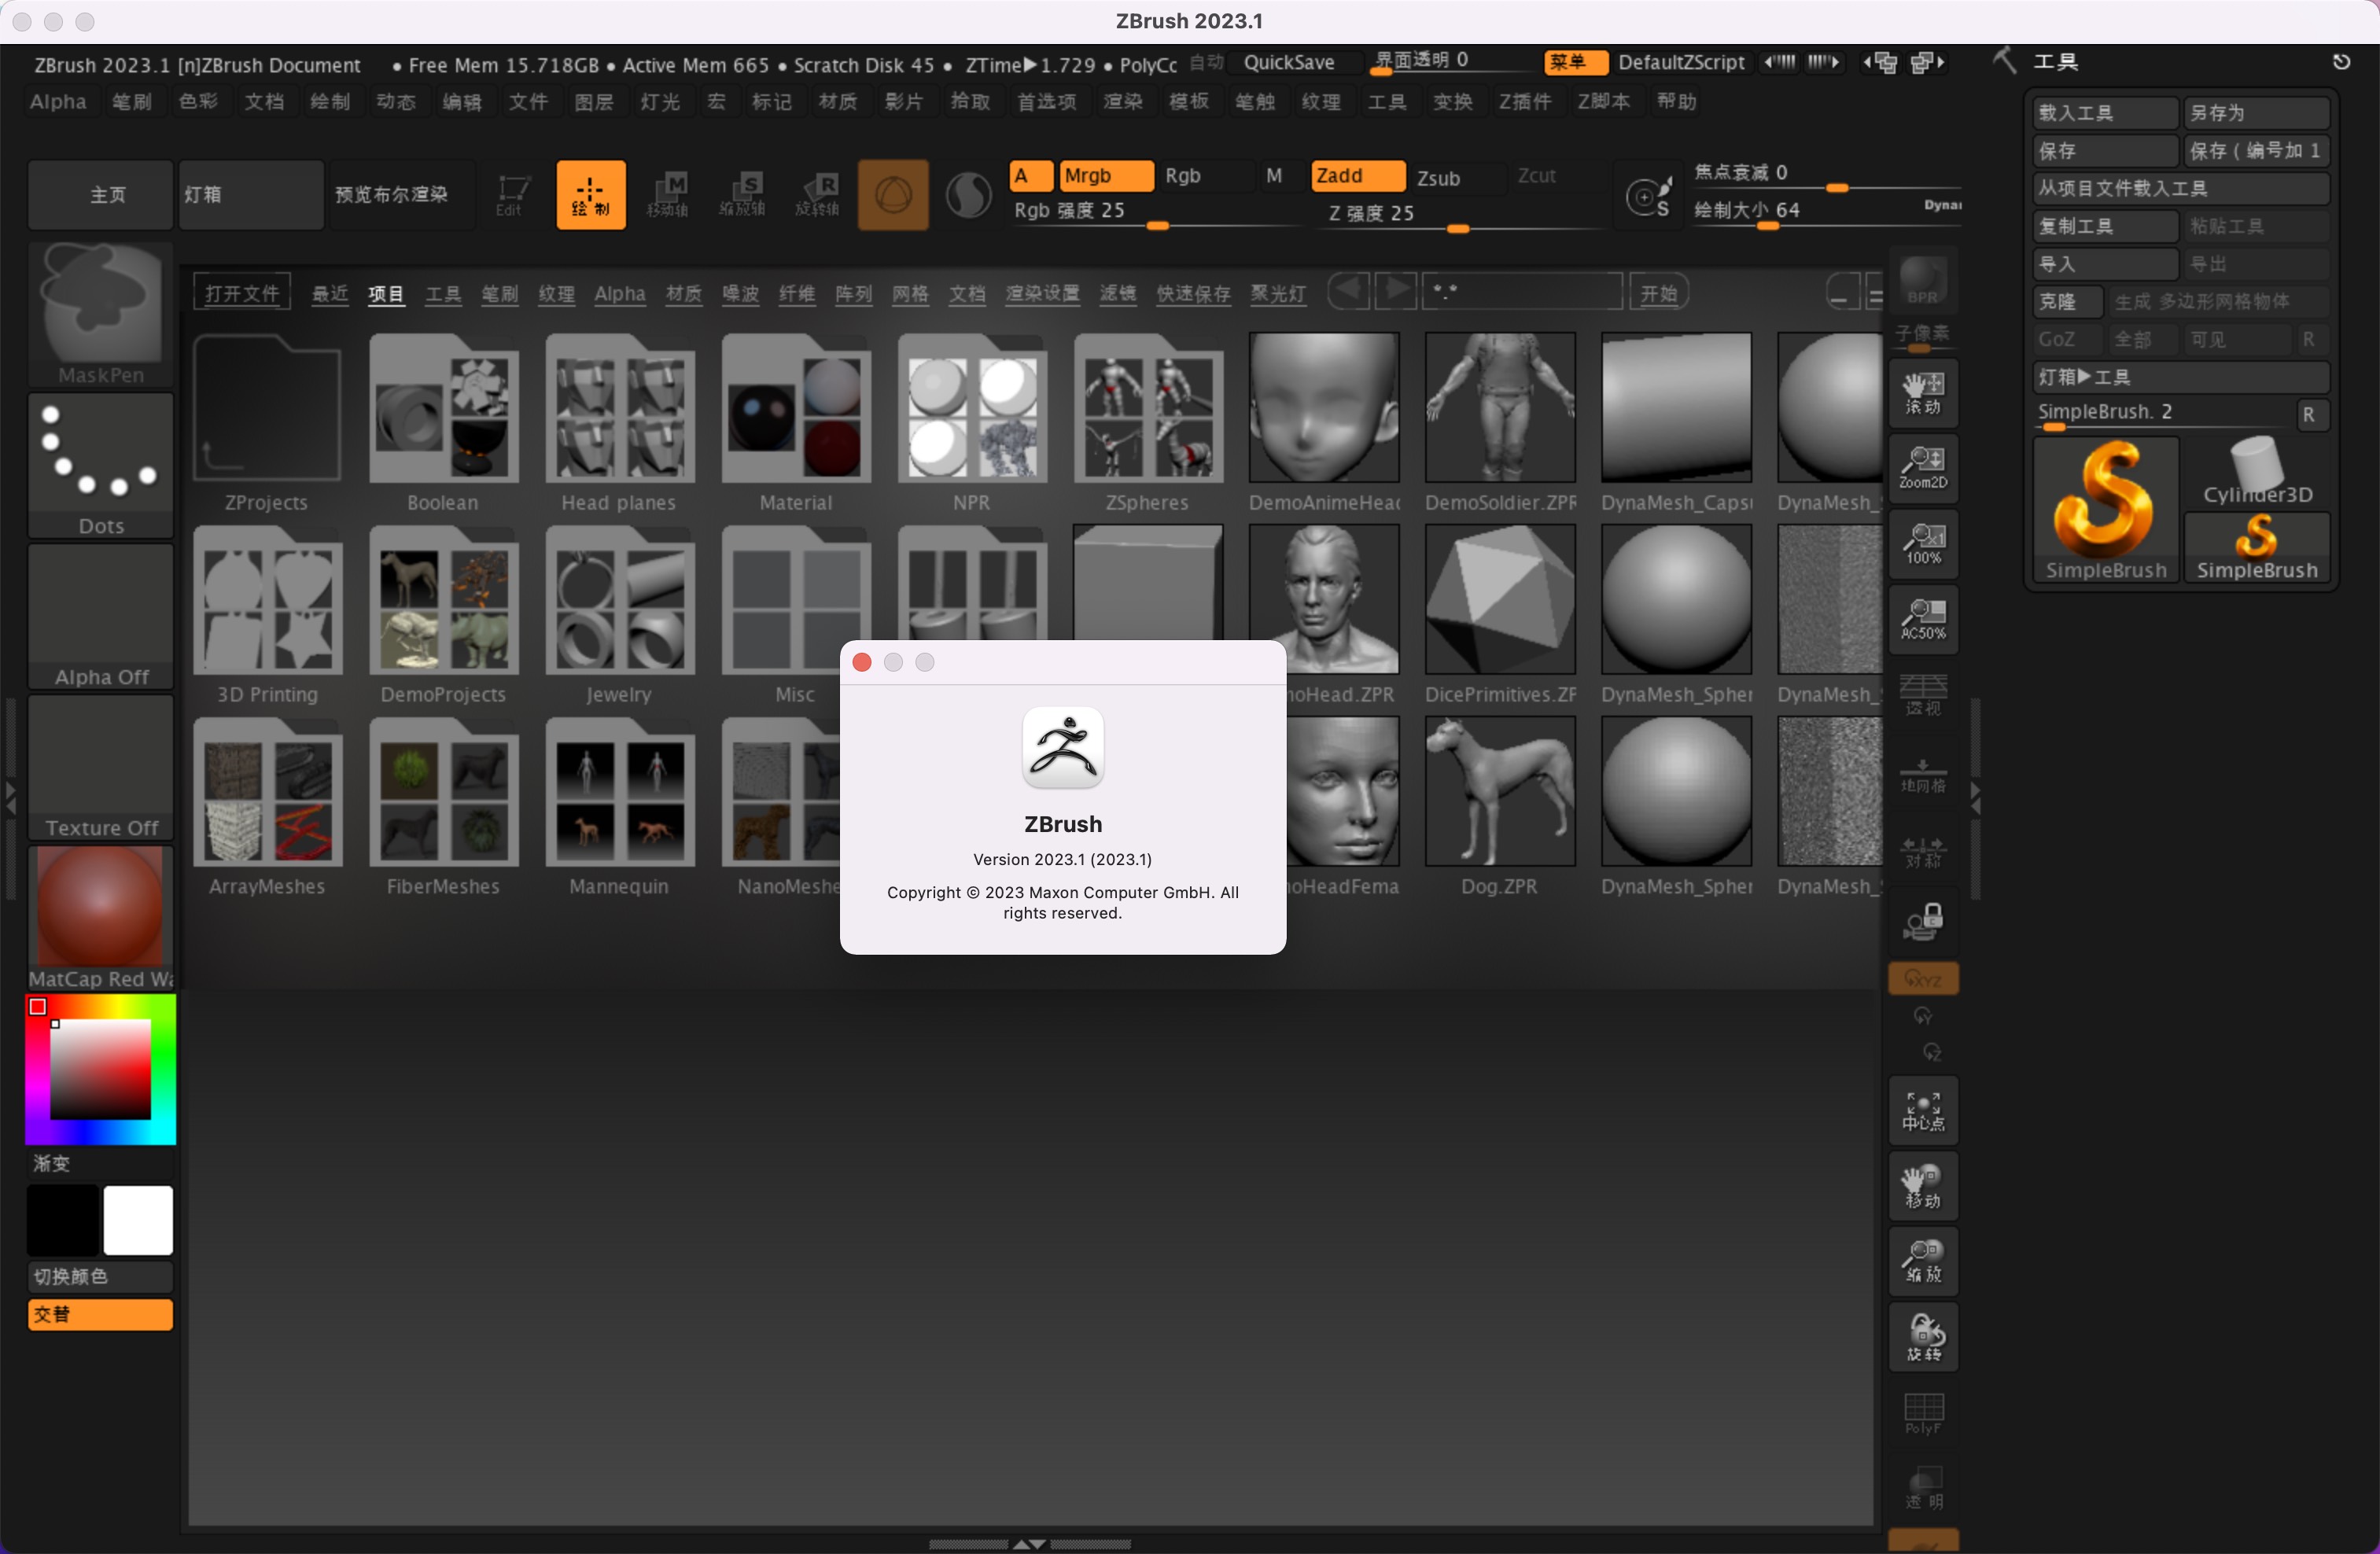This screenshot has width=2380, height=1554.
Task: Open the 渲染 (Render) menu
Action: click(1123, 101)
